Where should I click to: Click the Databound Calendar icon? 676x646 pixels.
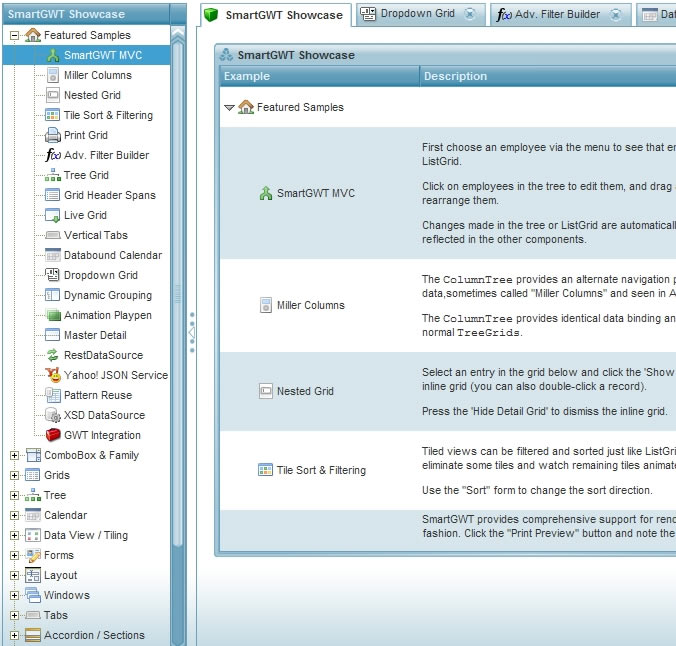(53, 255)
